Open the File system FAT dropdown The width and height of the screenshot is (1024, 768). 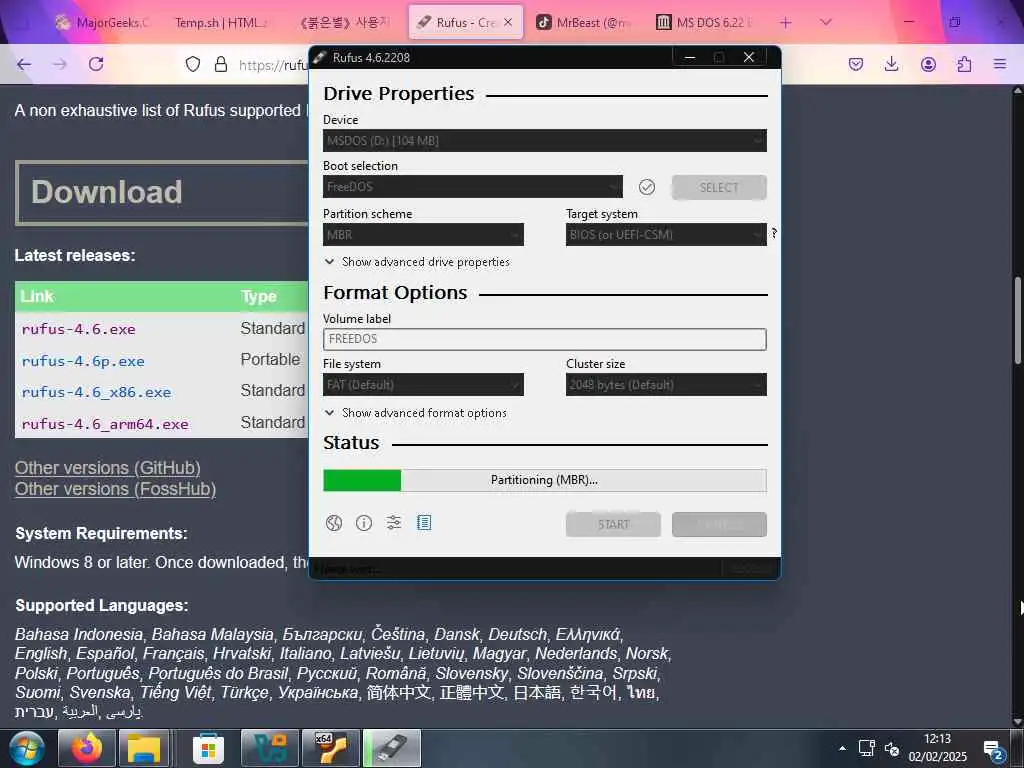pyautogui.click(x=423, y=385)
